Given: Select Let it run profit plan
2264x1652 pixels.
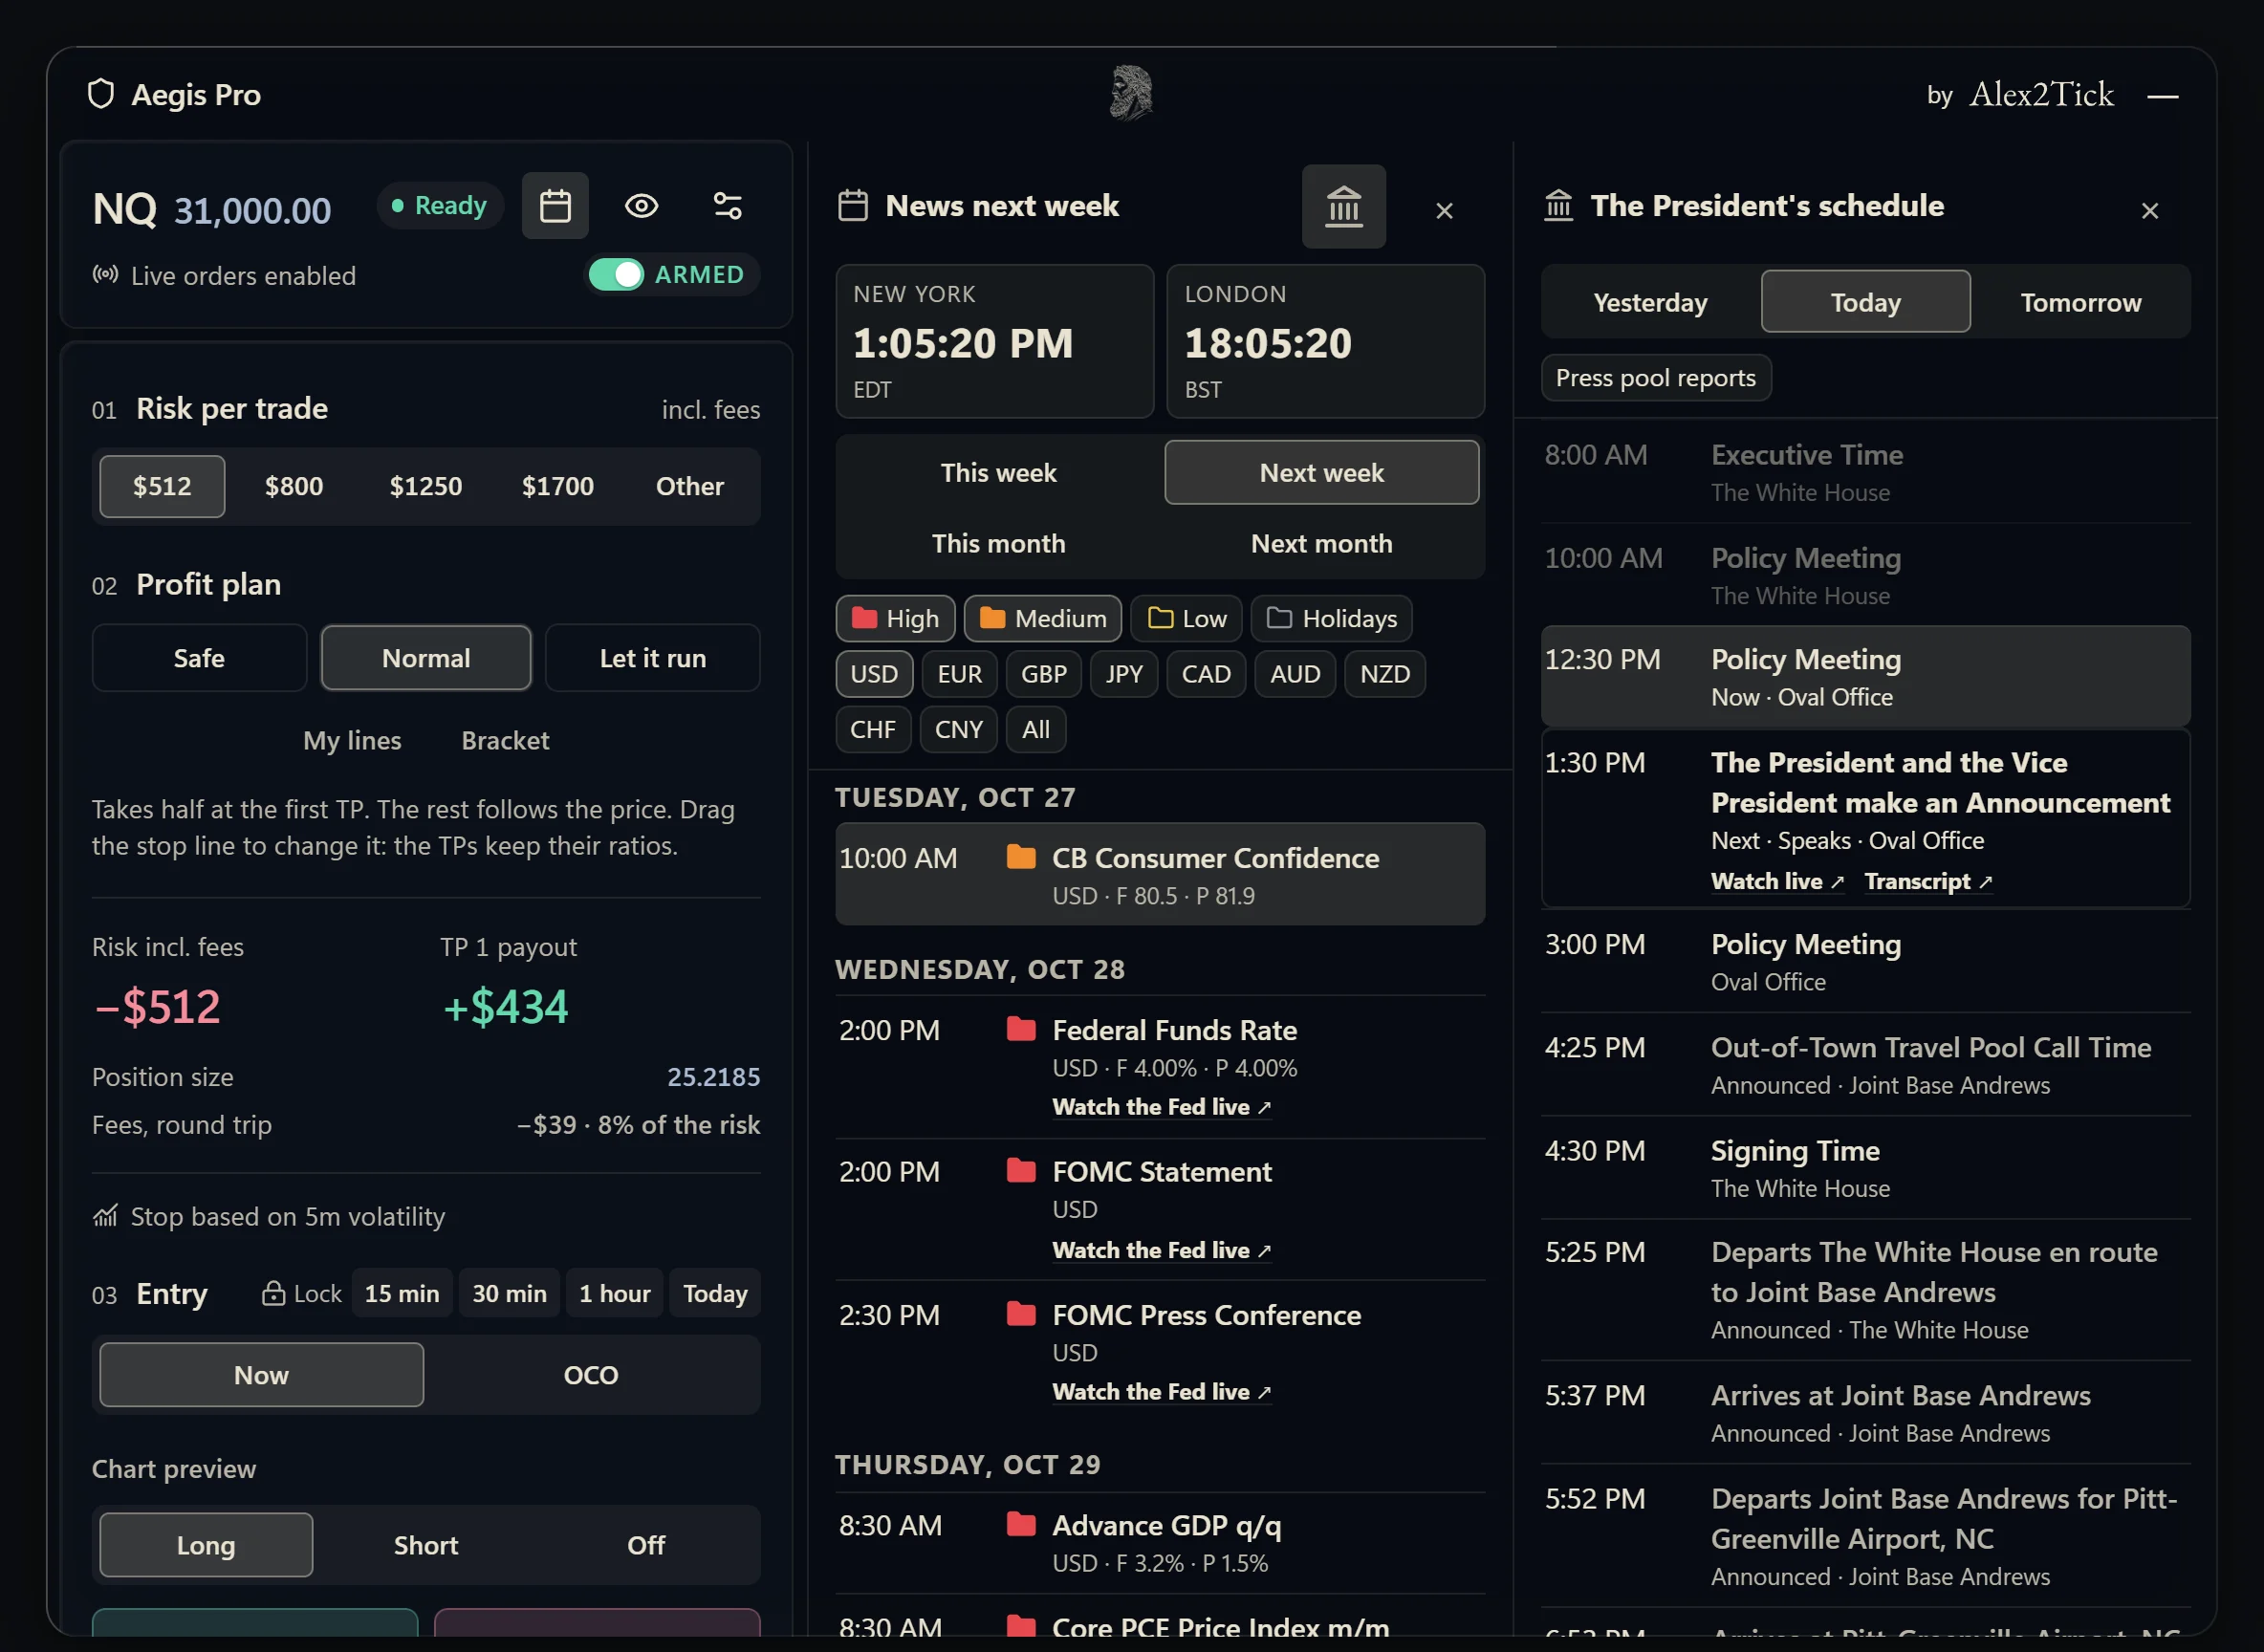Looking at the screenshot, I should pos(653,658).
